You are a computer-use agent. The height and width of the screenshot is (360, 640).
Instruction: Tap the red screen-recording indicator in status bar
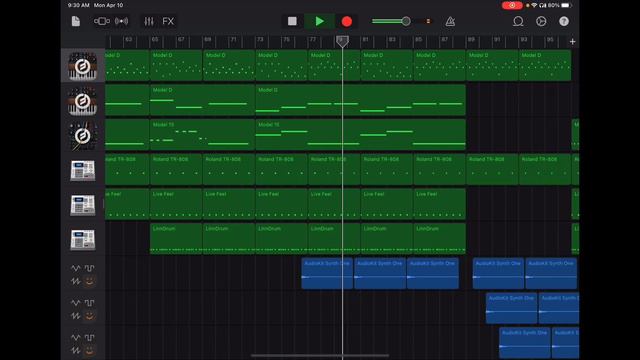pos(512,5)
